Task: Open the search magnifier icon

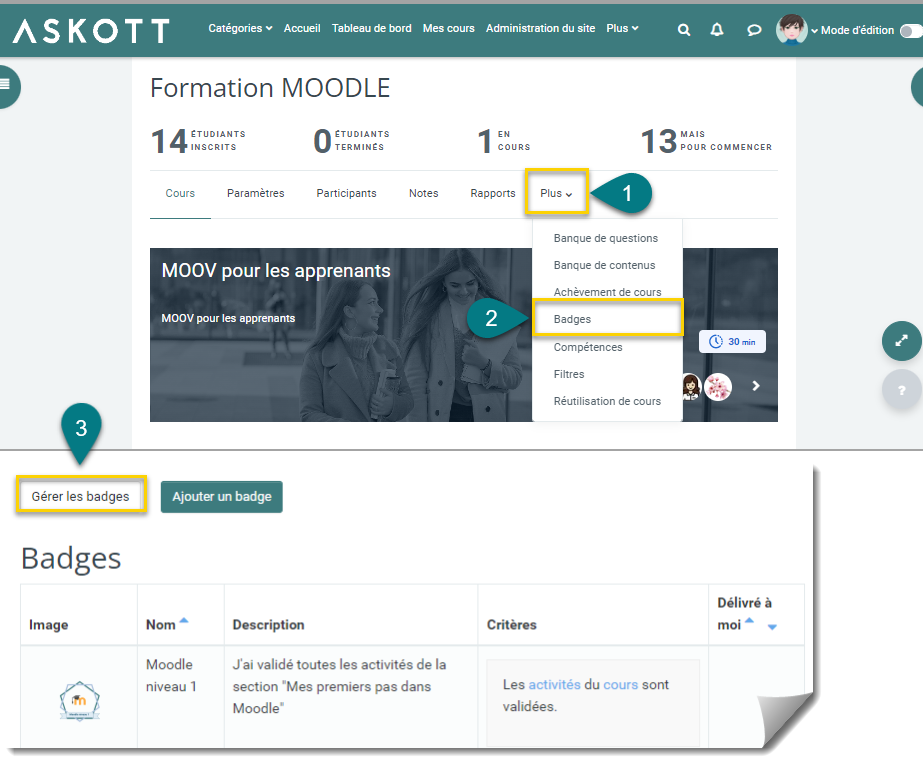Action: (683, 30)
